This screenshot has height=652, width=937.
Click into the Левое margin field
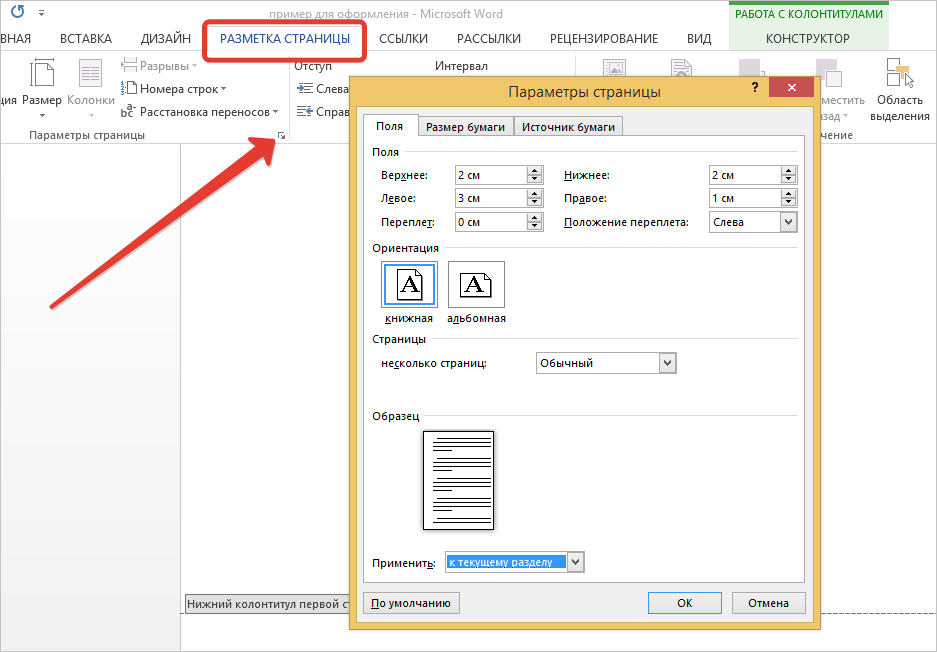[x=489, y=198]
